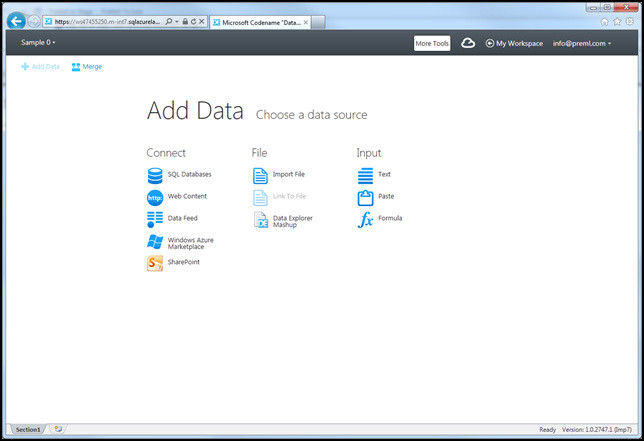
Task: Click the SQL Databases label
Action: coord(189,174)
